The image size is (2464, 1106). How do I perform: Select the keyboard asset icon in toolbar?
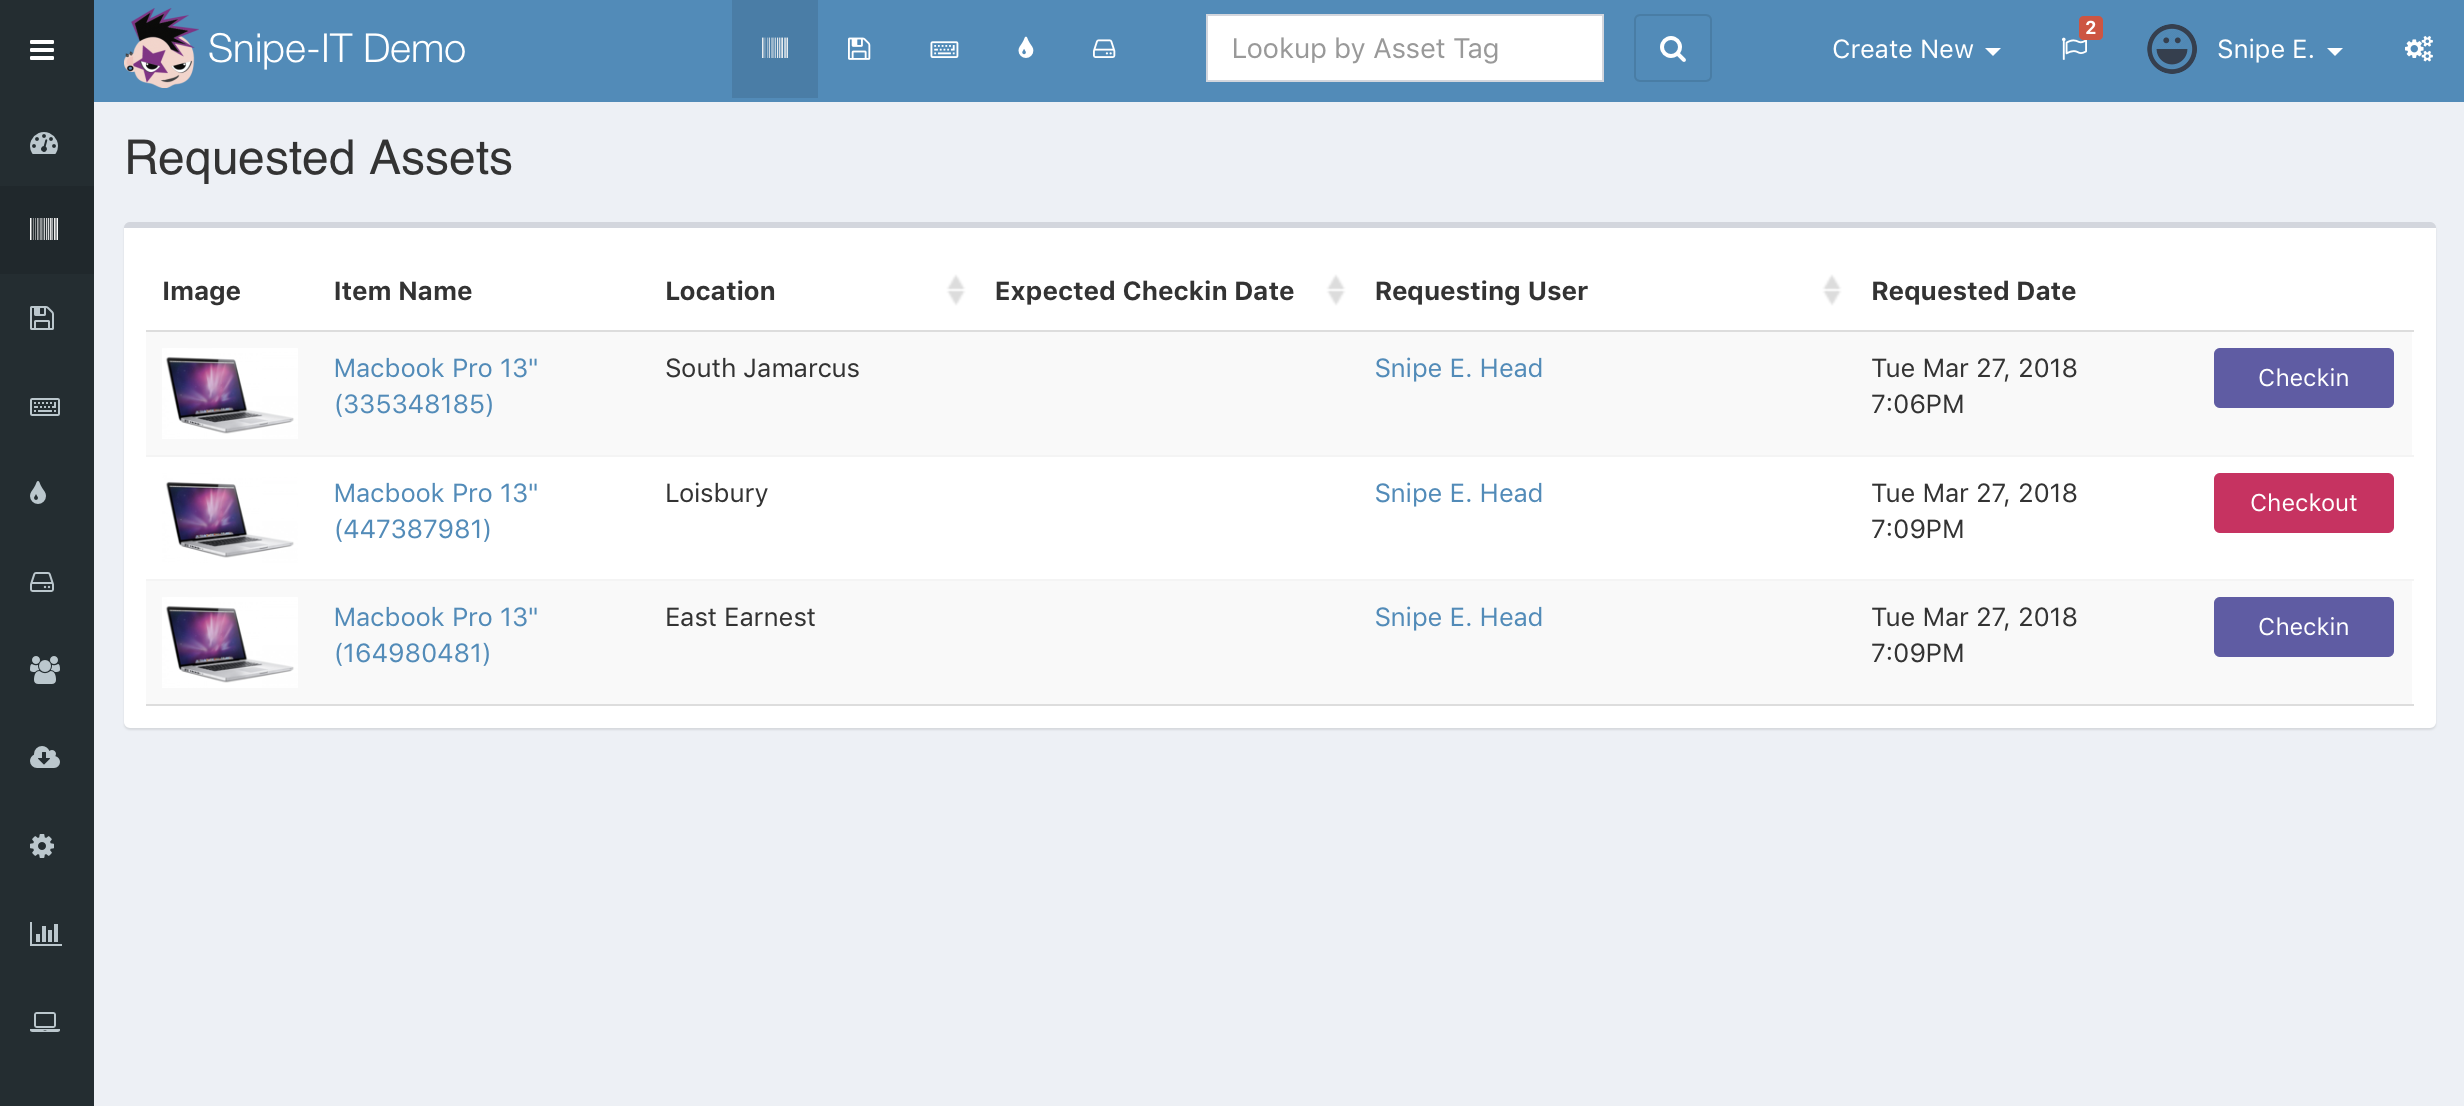[x=943, y=49]
